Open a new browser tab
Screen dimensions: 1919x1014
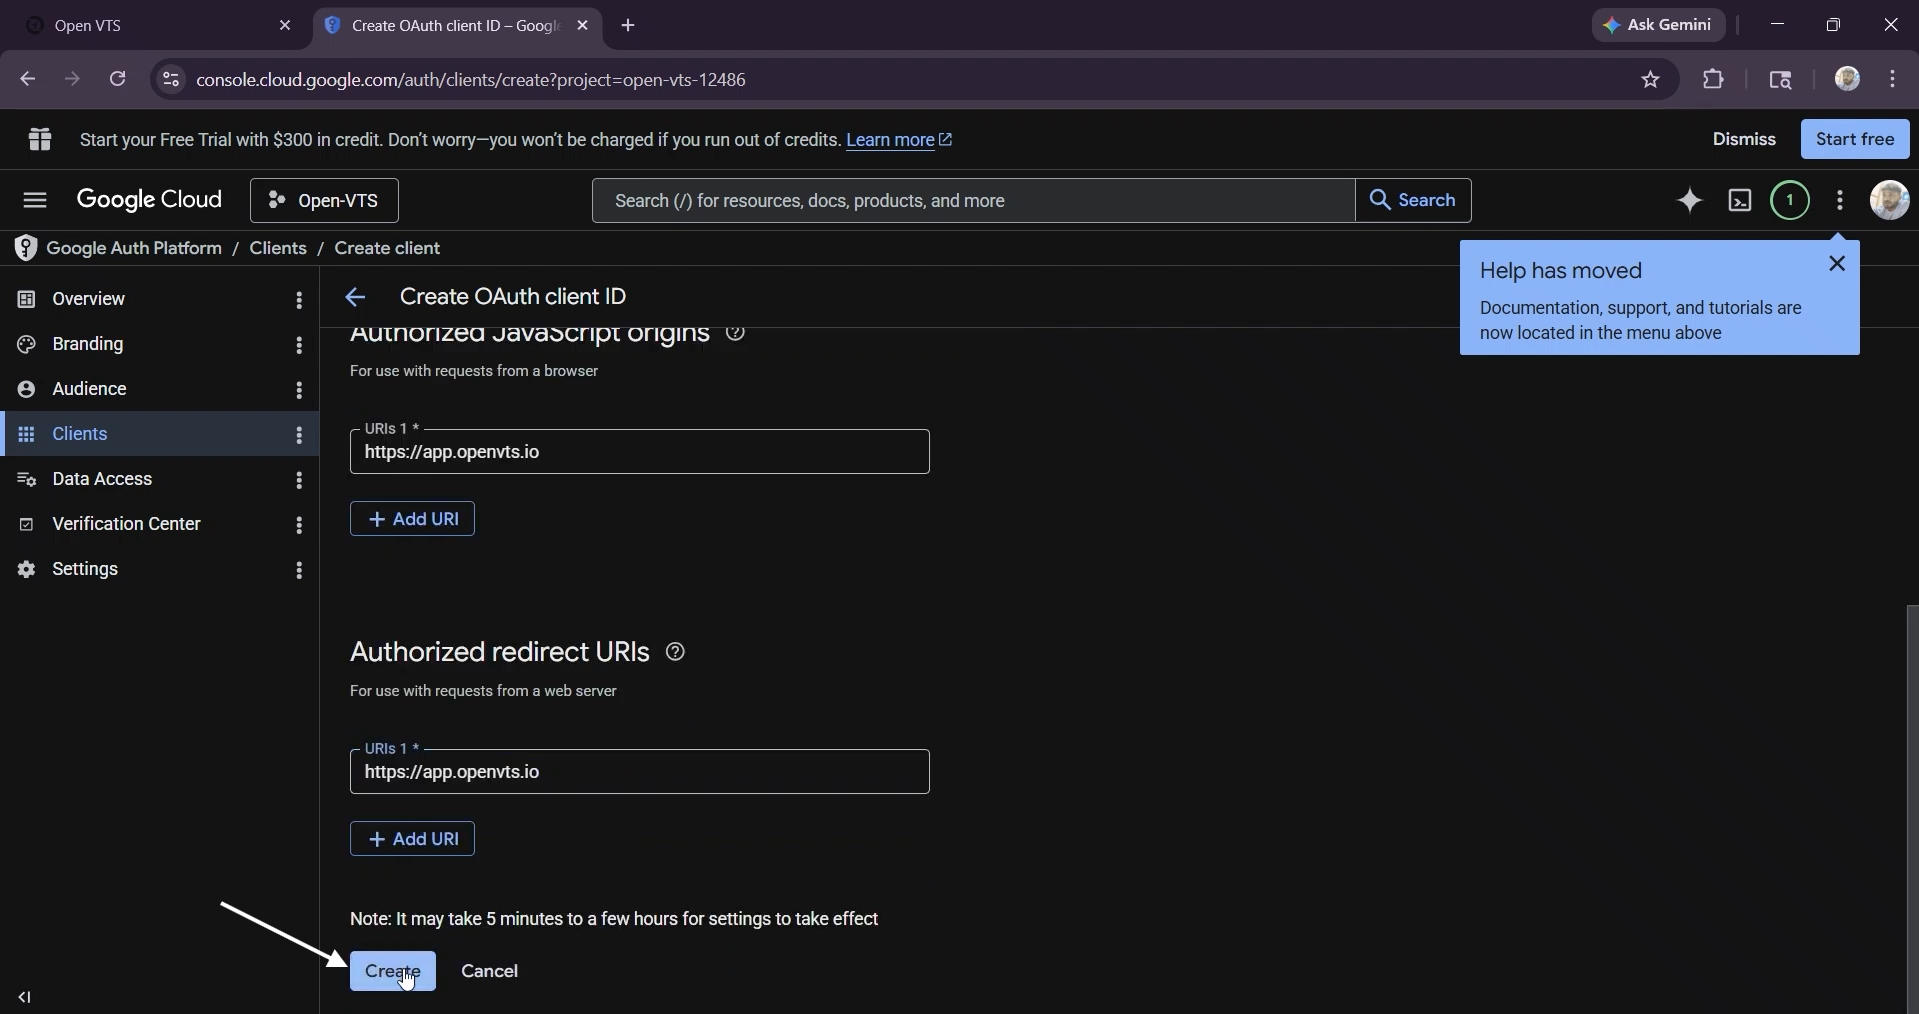[x=629, y=26]
